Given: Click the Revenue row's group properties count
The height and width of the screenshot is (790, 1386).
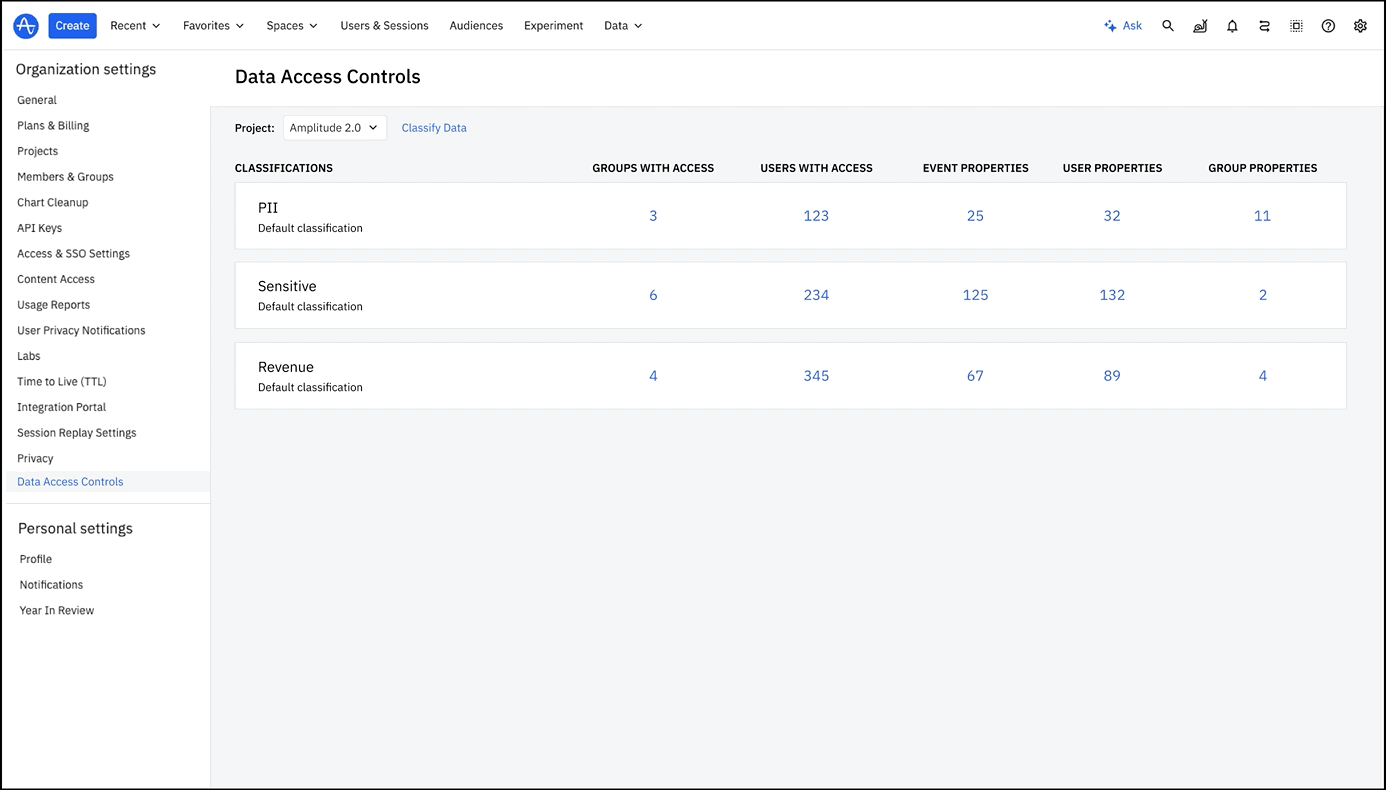Looking at the screenshot, I should pos(1263,376).
